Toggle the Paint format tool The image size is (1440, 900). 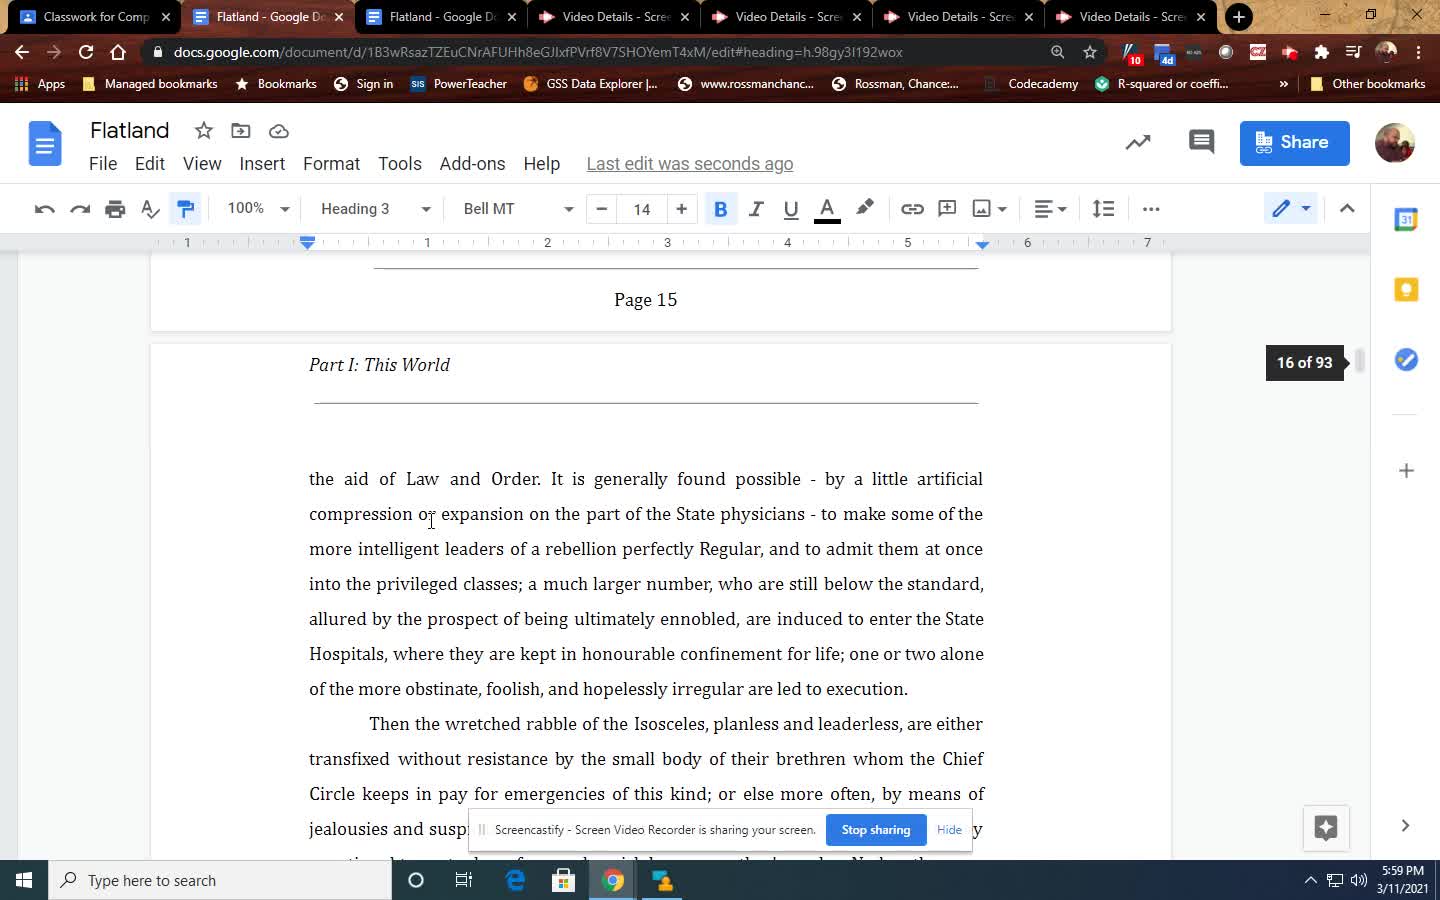coord(186,209)
